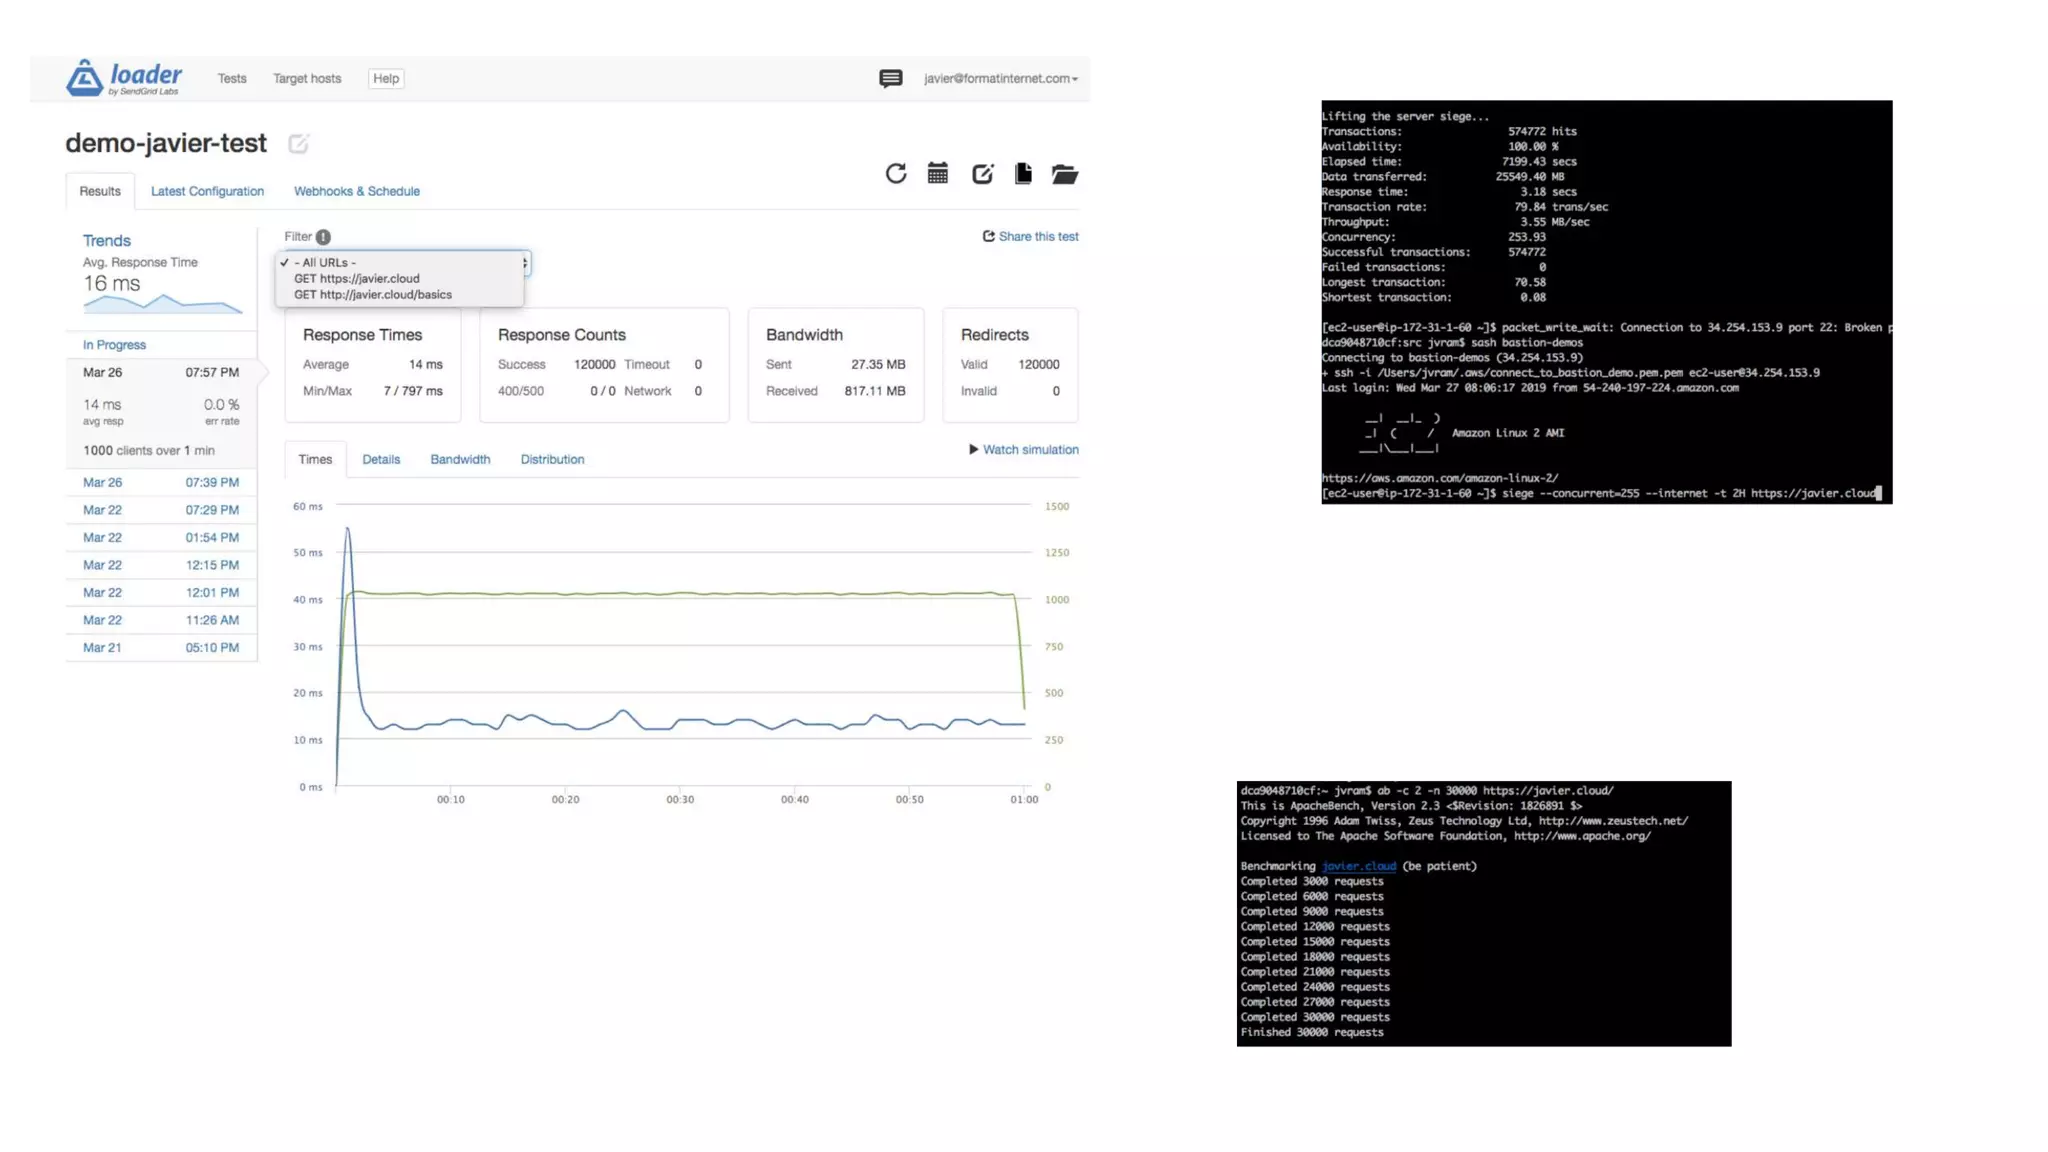Open the Webhooks & Schedule tab
This screenshot has width=2048, height=1152.
(x=356, y=191)
